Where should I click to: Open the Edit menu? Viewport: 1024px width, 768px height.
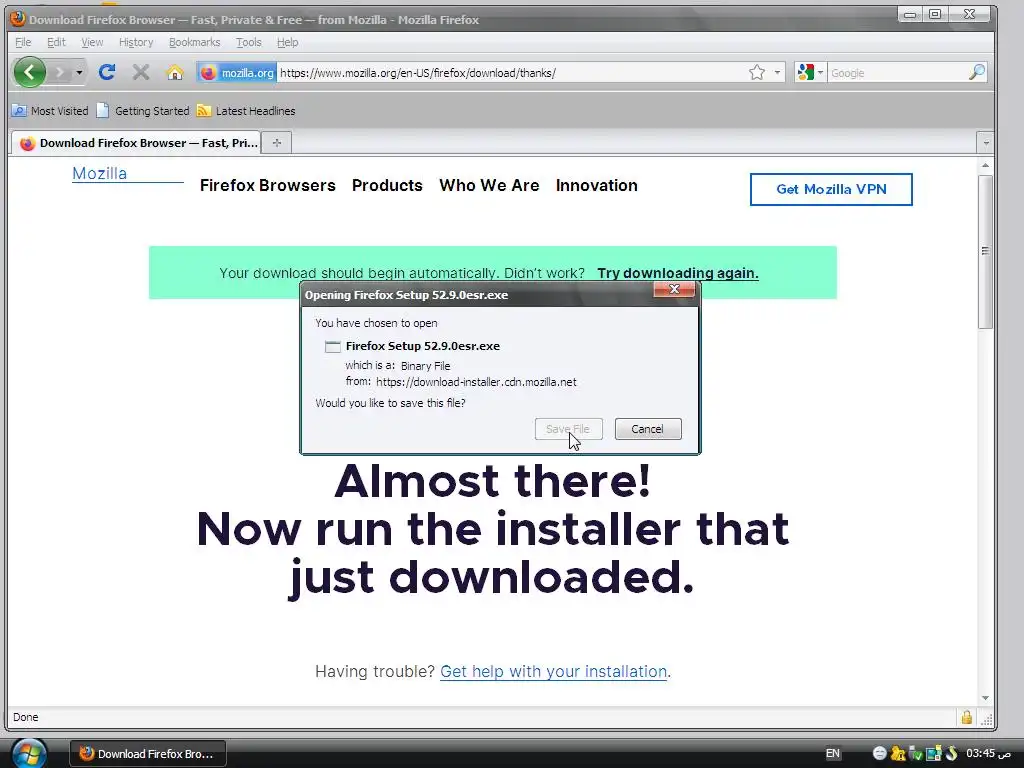(x=56, y=42)
